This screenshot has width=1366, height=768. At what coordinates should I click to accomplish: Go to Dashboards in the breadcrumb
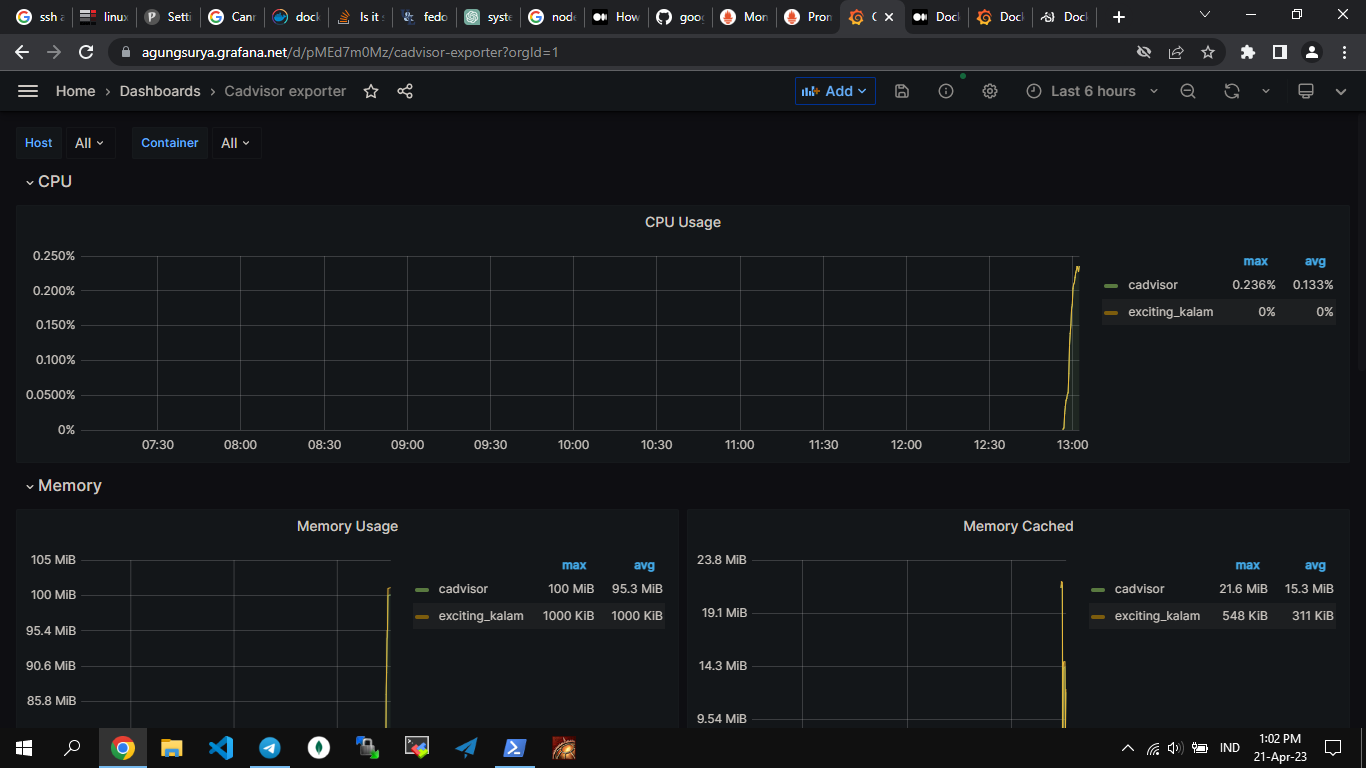click(x=160, y=91)
